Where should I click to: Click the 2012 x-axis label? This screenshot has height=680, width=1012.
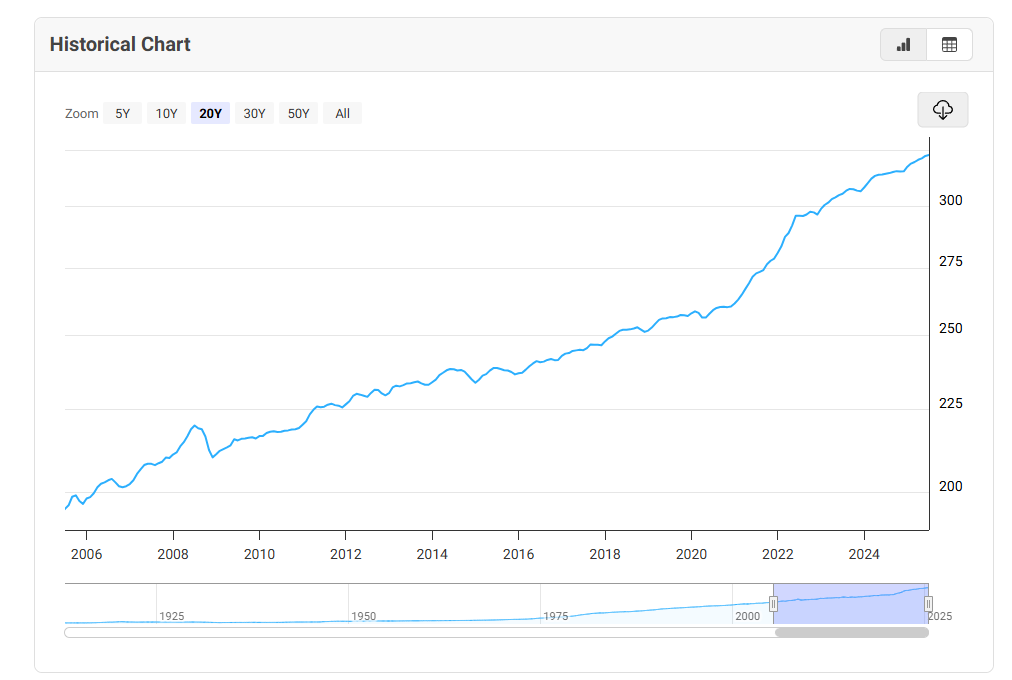pyautogui.click(x=346, y=554)
